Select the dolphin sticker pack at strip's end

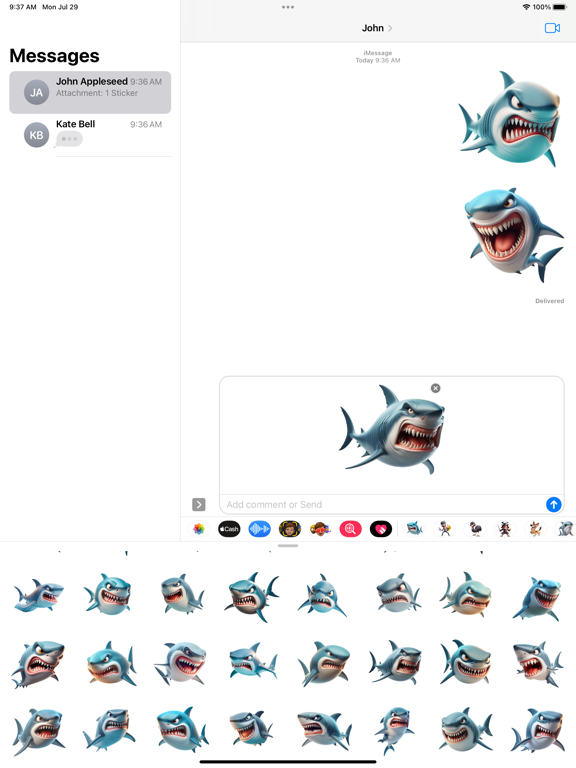coord(566,529)
